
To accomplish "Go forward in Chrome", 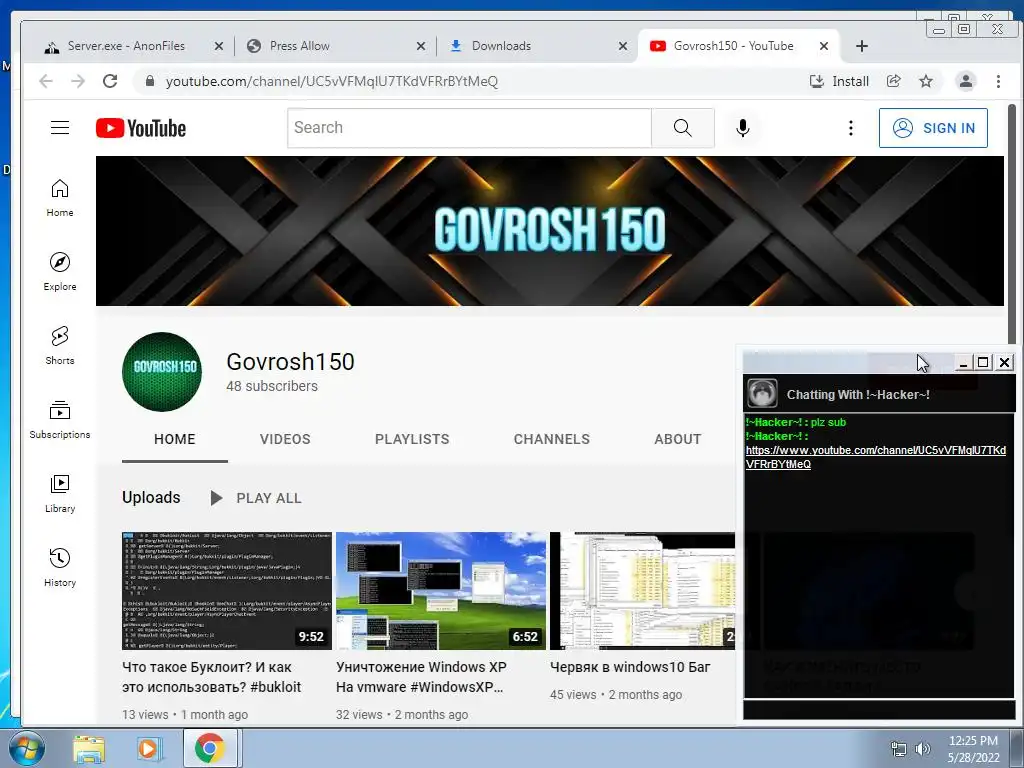I will coord(78,81).
